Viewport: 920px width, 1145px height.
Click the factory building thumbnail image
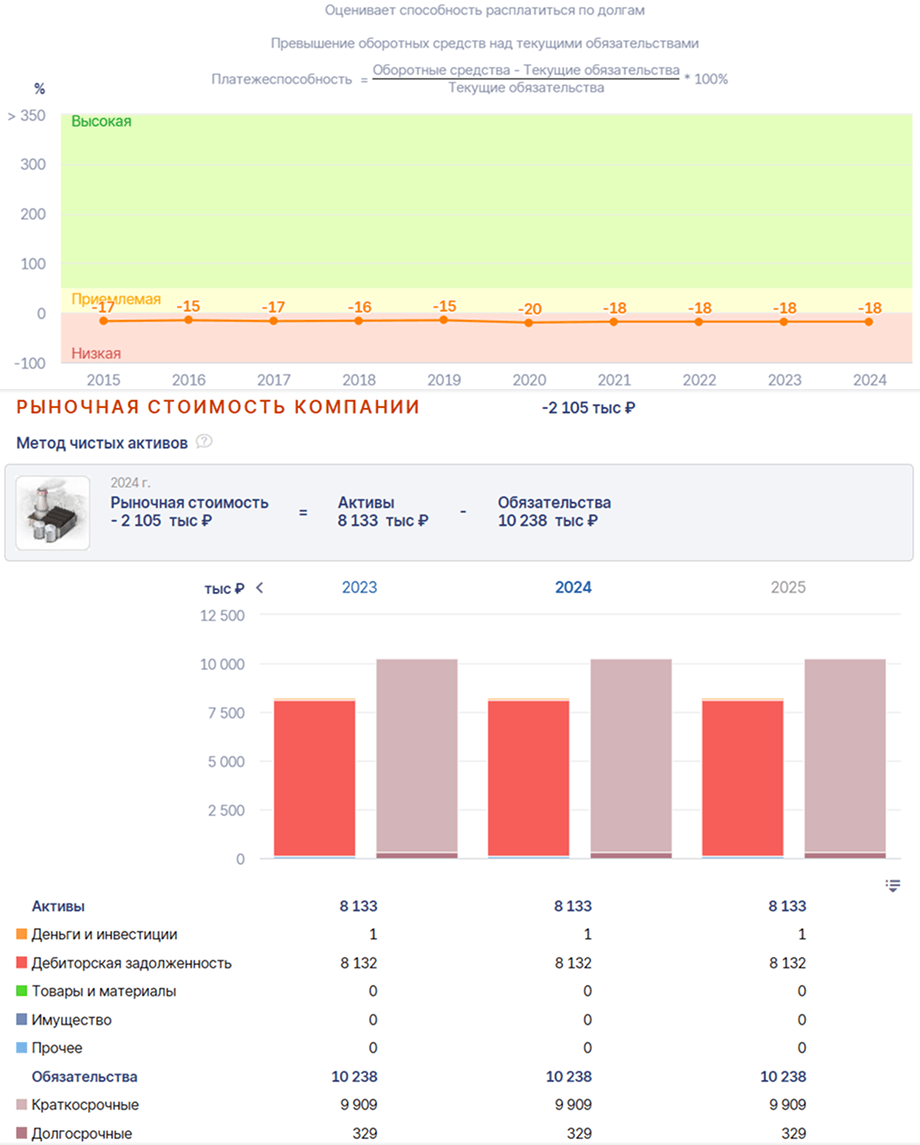[53, 513]
